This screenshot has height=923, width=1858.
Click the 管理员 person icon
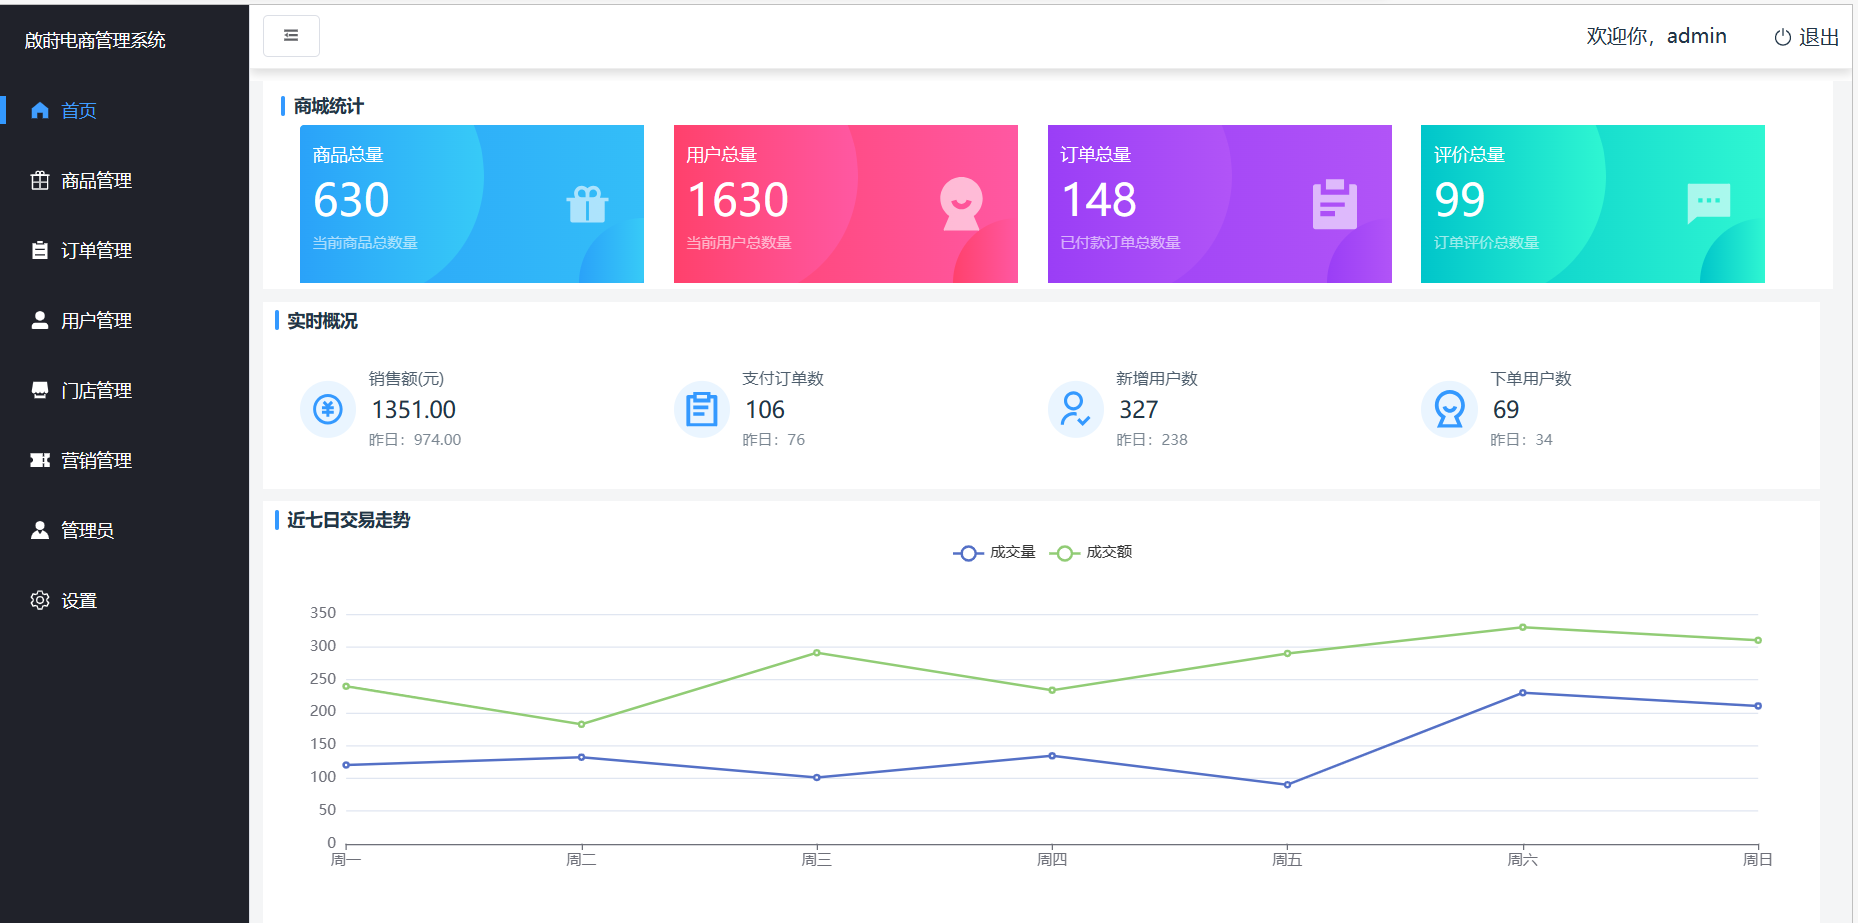tap(40, 530)
